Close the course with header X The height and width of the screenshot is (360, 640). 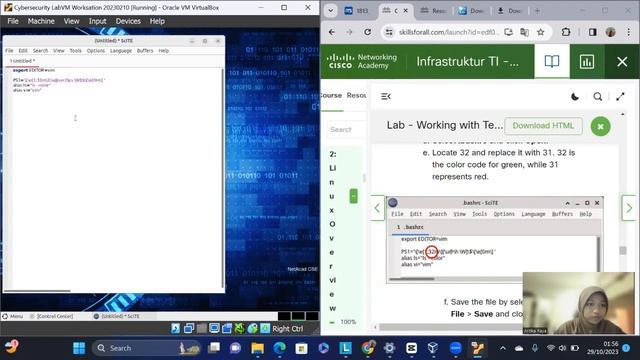click(622, 62)
